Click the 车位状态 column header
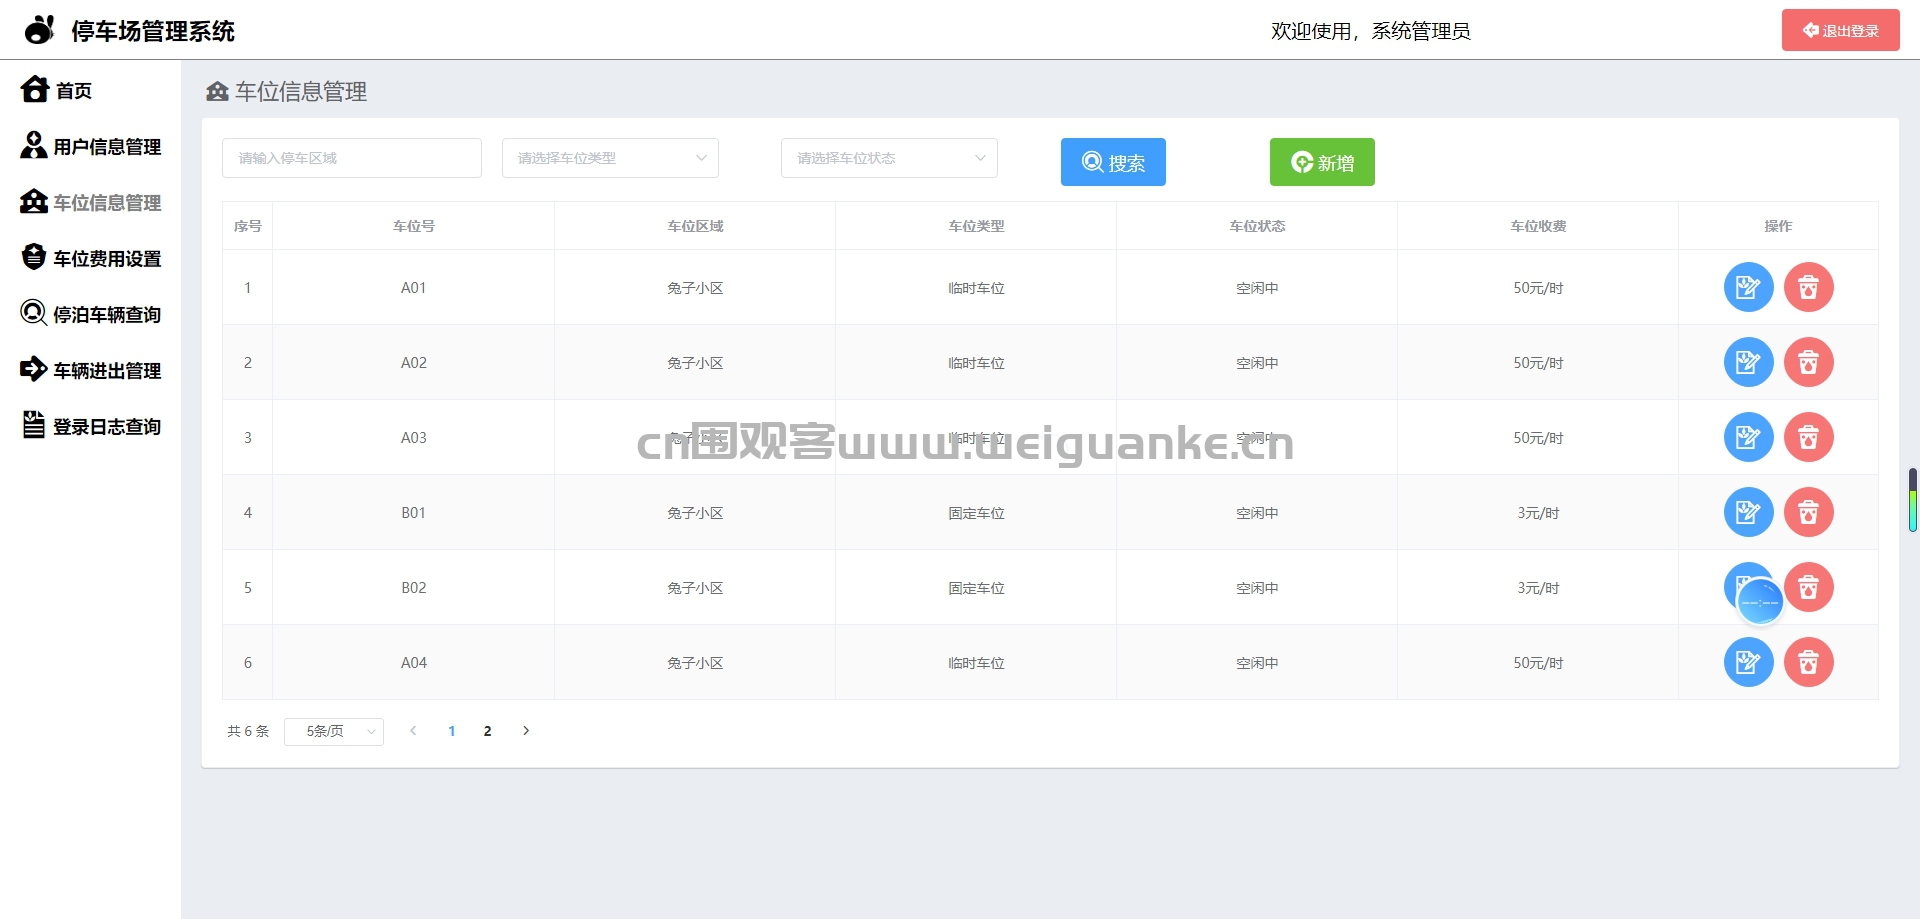The width and height of the screenshot is (1920, 919). (x=1257, y=226)
